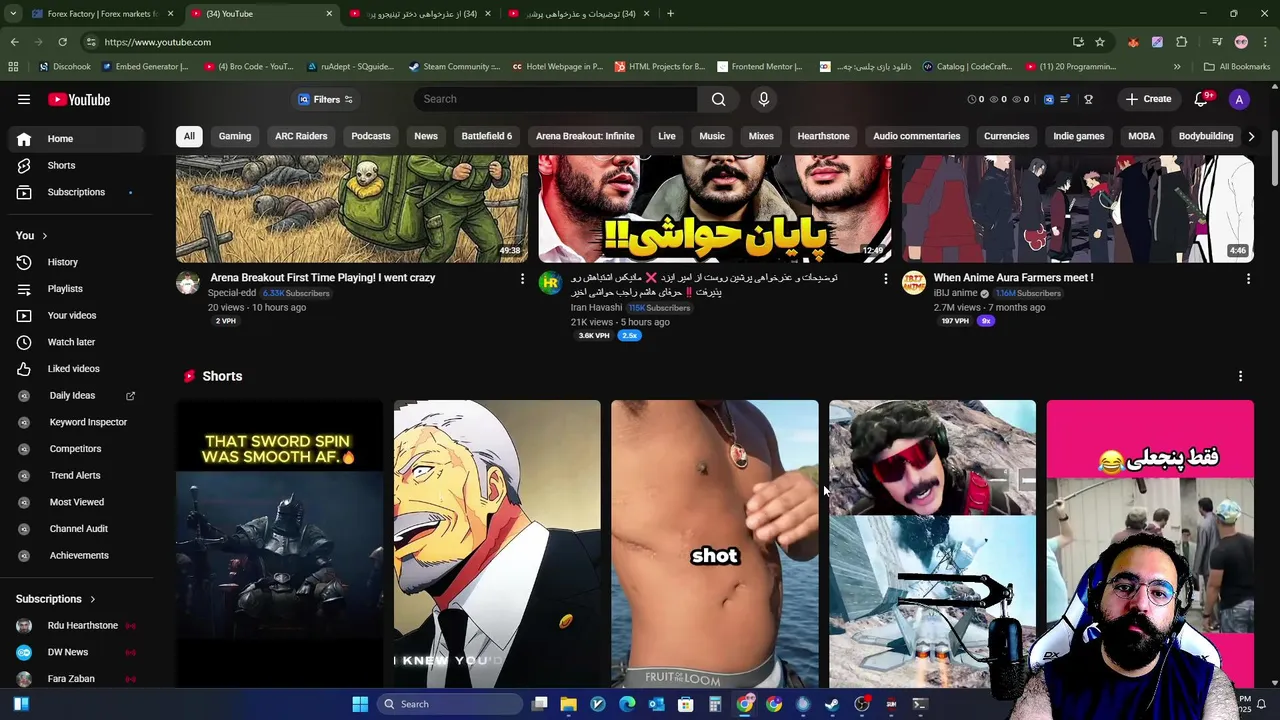Open the purple account avatar menu

coord(1239,99)
